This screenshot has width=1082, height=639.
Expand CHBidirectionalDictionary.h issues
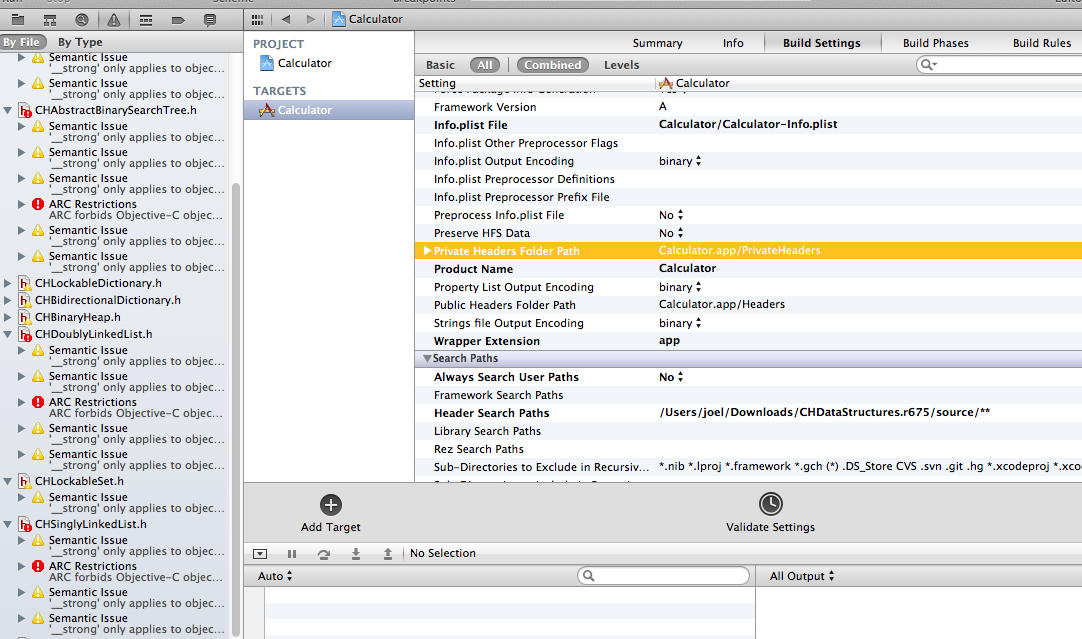pos(8,300)
